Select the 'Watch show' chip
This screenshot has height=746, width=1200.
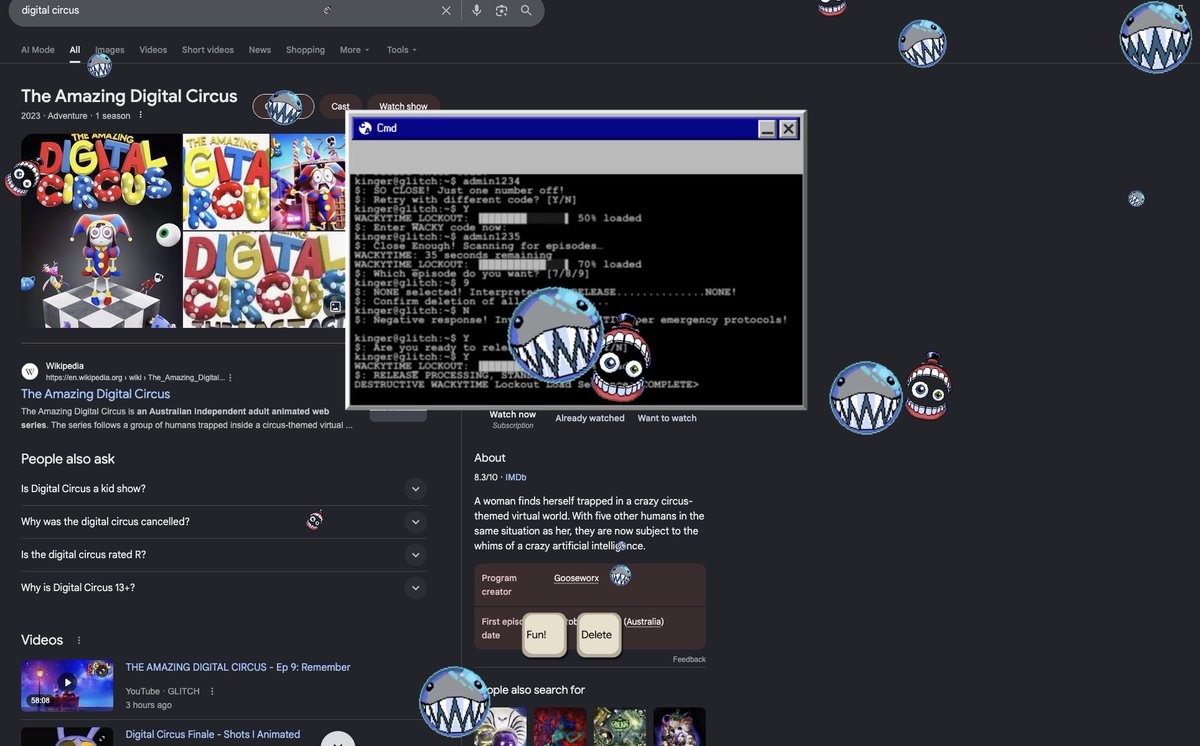[x=403, y=106]
